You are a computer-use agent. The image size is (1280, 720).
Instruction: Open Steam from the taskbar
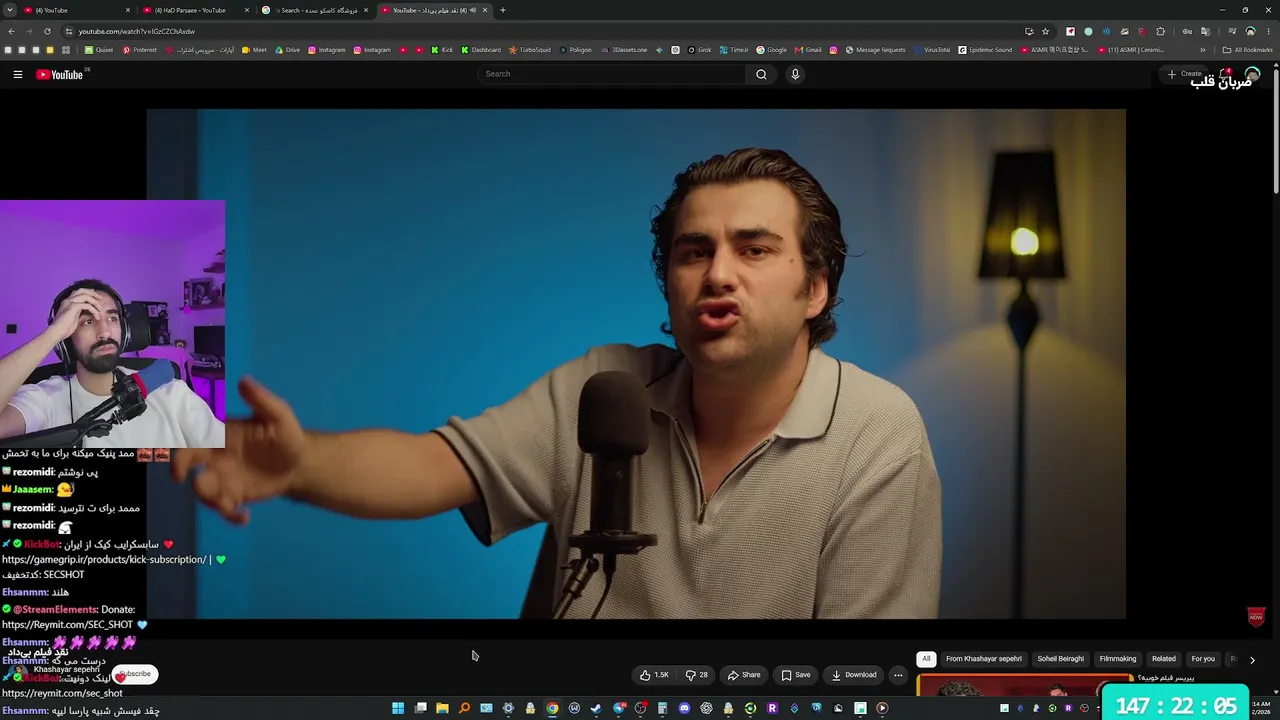(596, 708)
